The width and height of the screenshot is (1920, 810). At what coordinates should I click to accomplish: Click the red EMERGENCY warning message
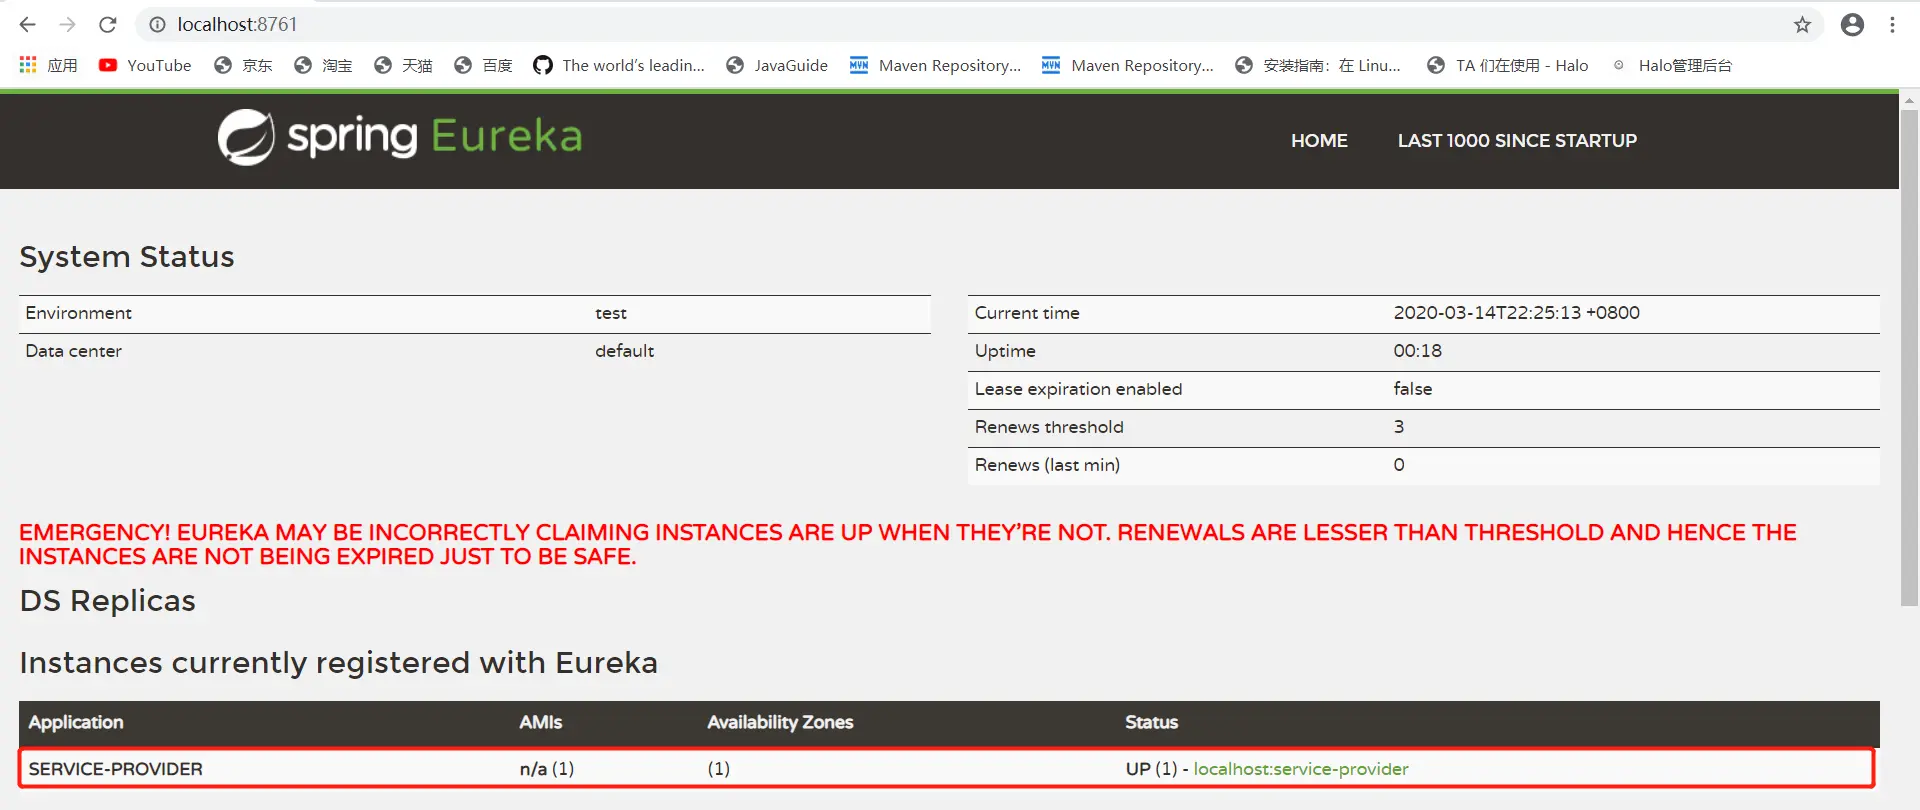click(x=908, y=544)
